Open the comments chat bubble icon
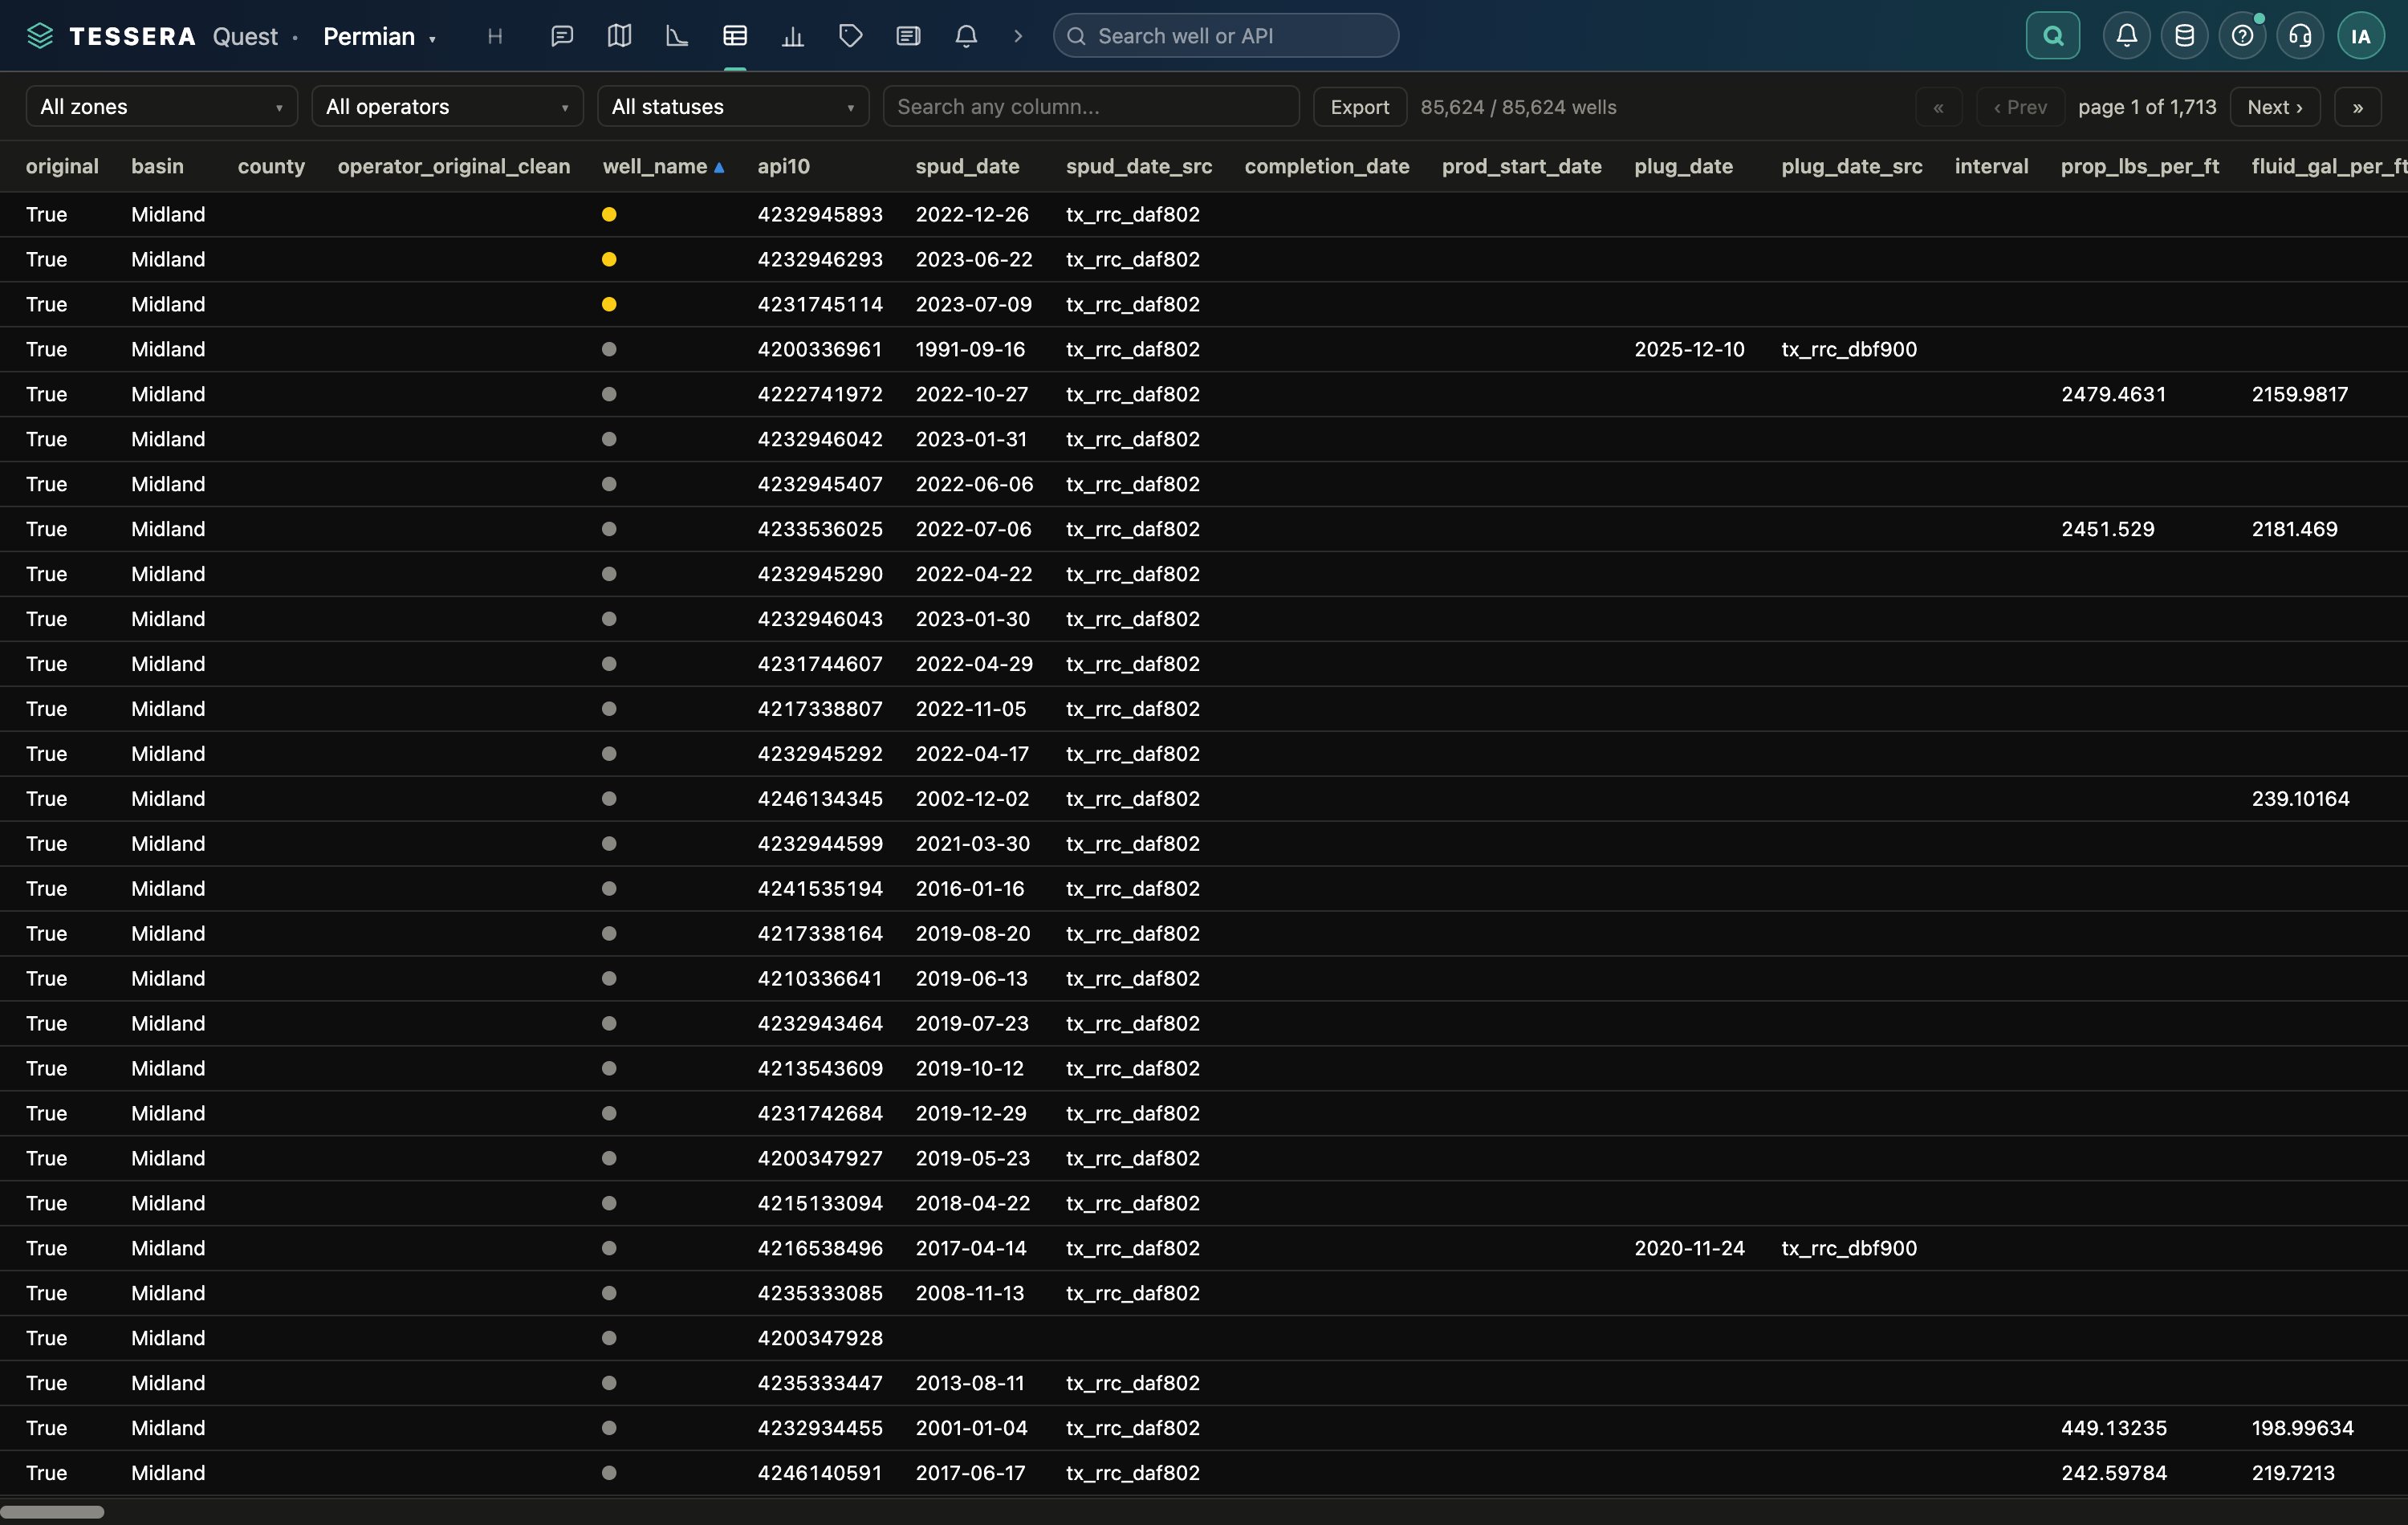The width and height of the screenshot is (2408, 1525). pos(562,36)
